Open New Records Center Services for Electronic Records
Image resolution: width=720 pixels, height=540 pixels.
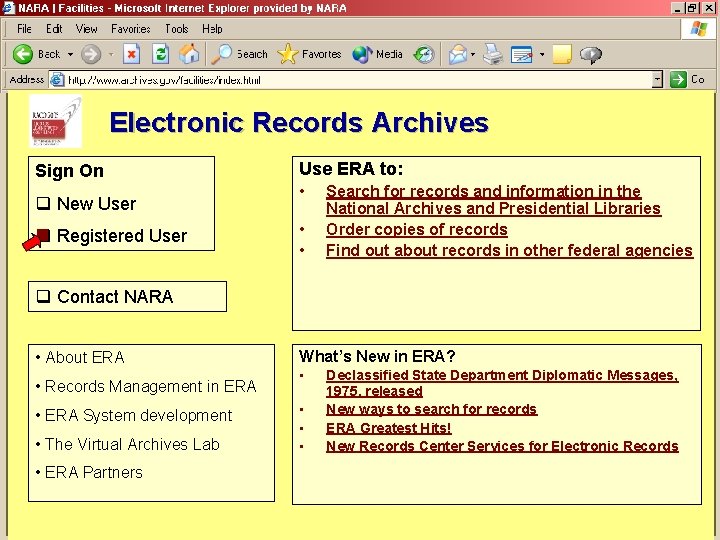click(x=502, y=446)
